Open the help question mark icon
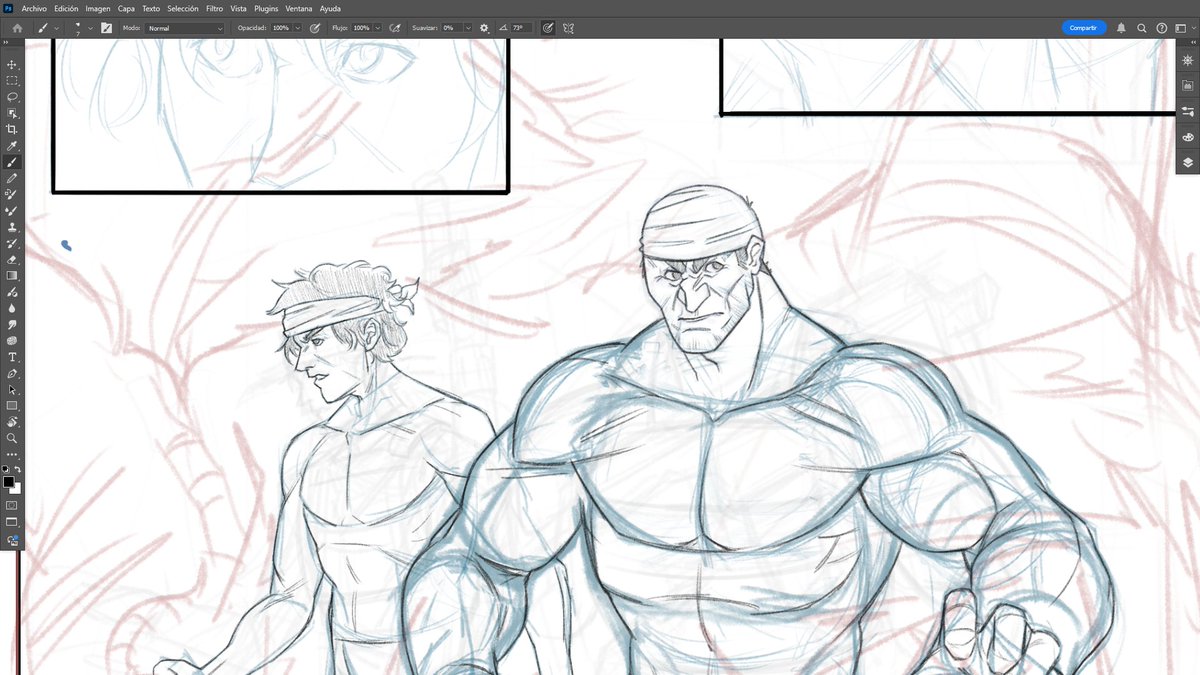The image size is (1200, 675). click(1162, 28)
